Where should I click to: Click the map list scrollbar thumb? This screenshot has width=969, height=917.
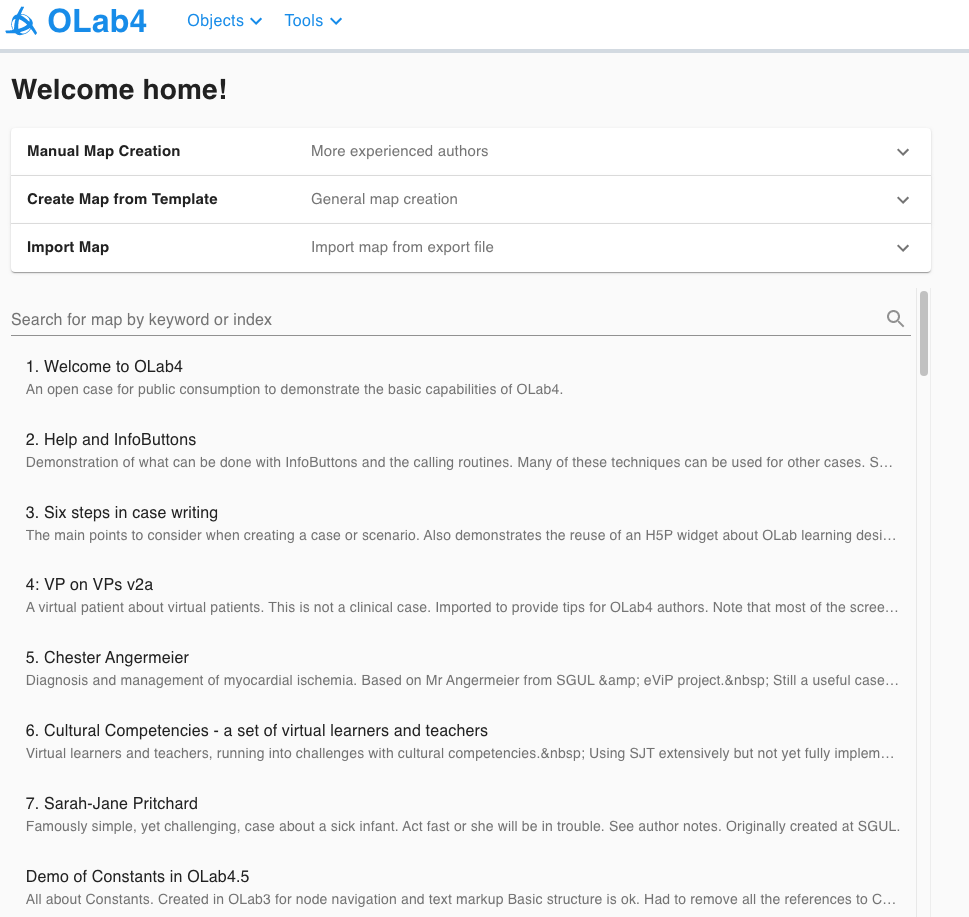(924, 333)
